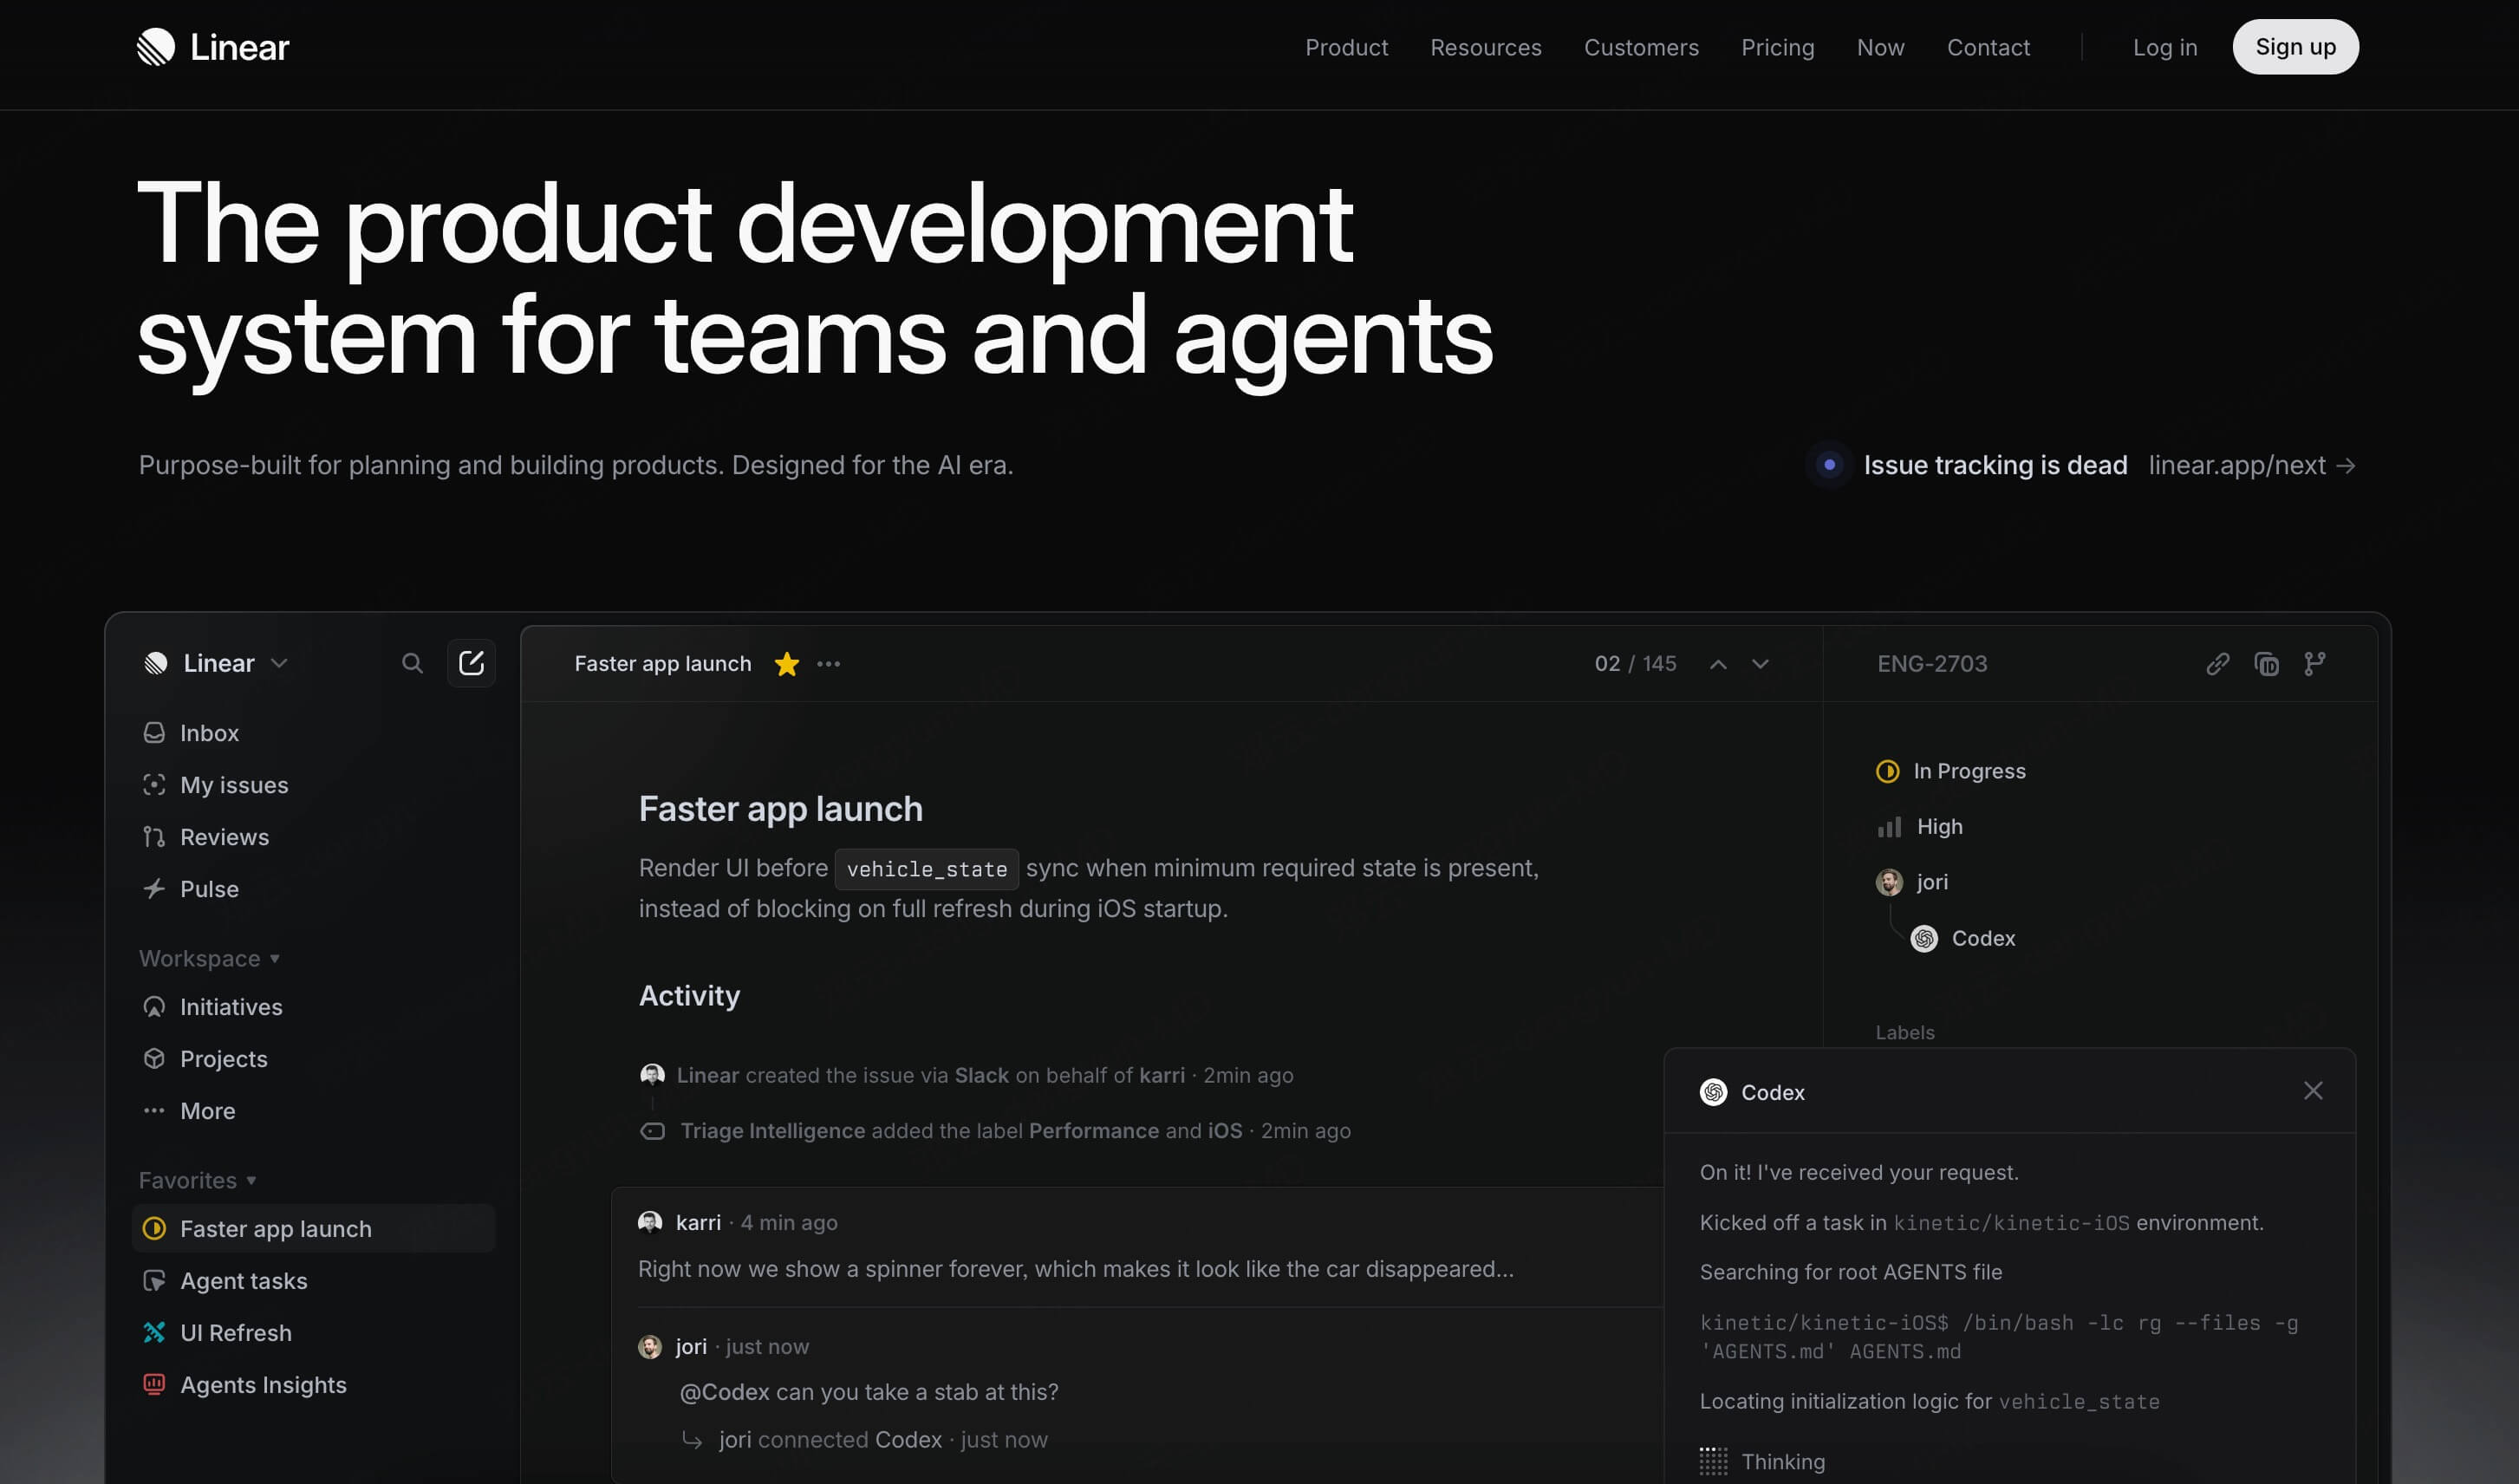Click the Initiatives icon in sidebar

(x=154, y=1007)
